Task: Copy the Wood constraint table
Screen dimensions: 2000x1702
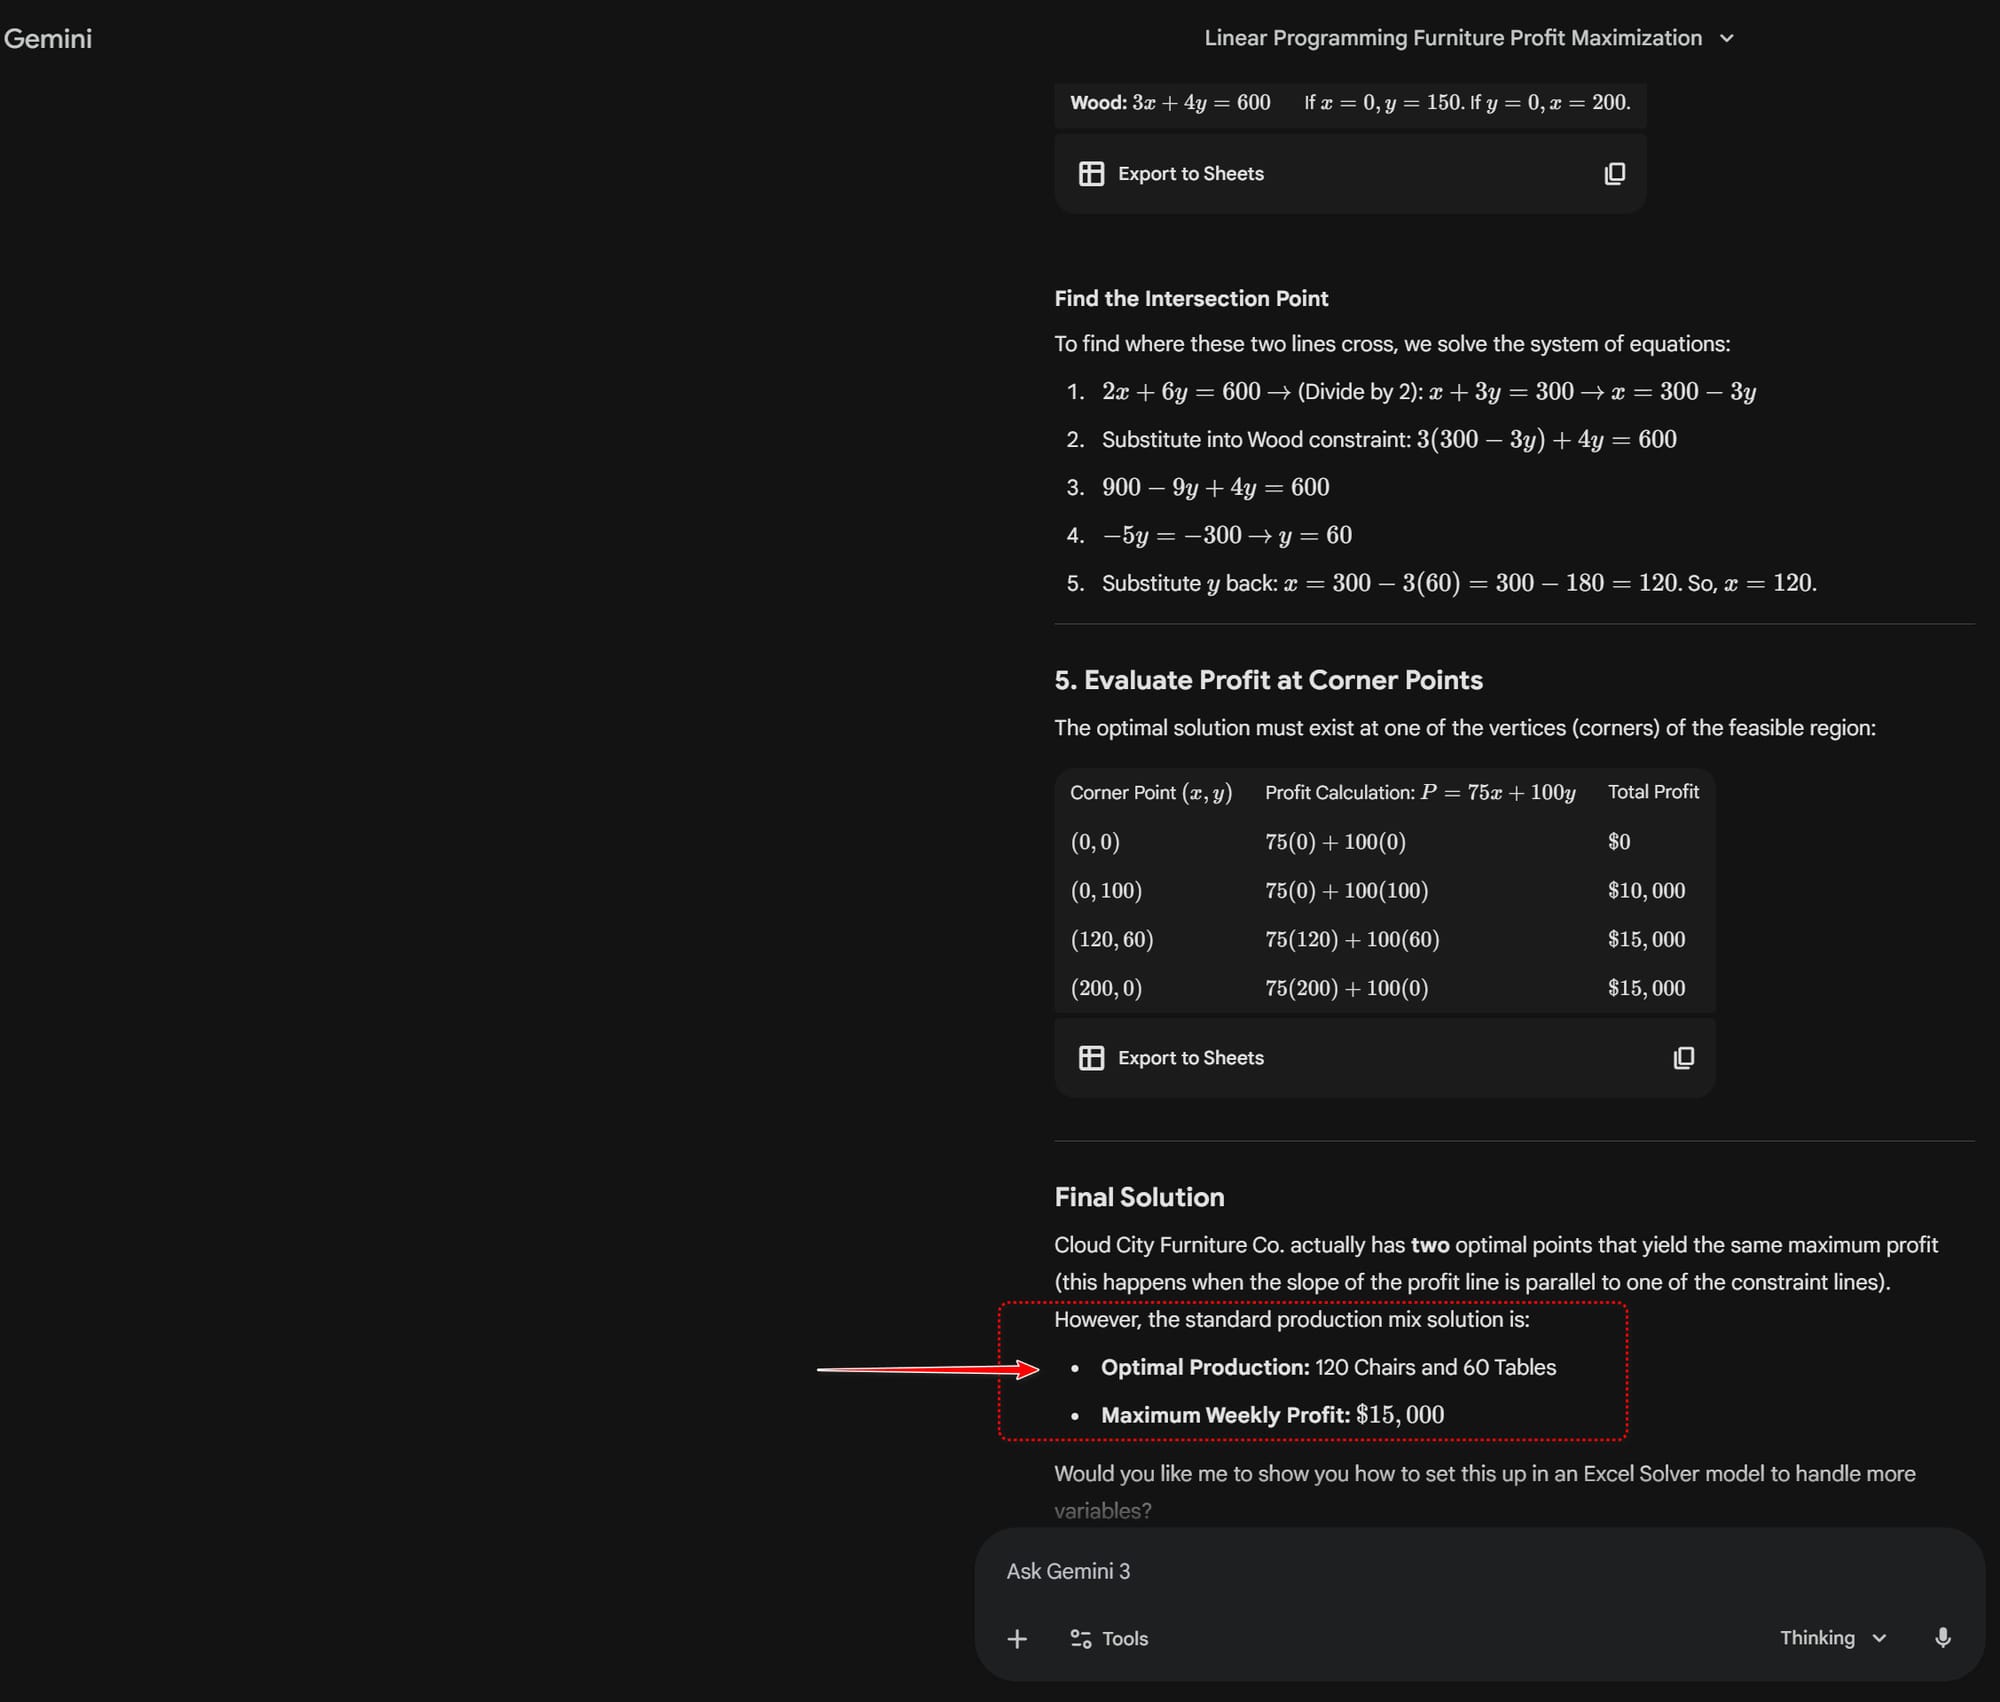Action: click(x=1614, y=174)
